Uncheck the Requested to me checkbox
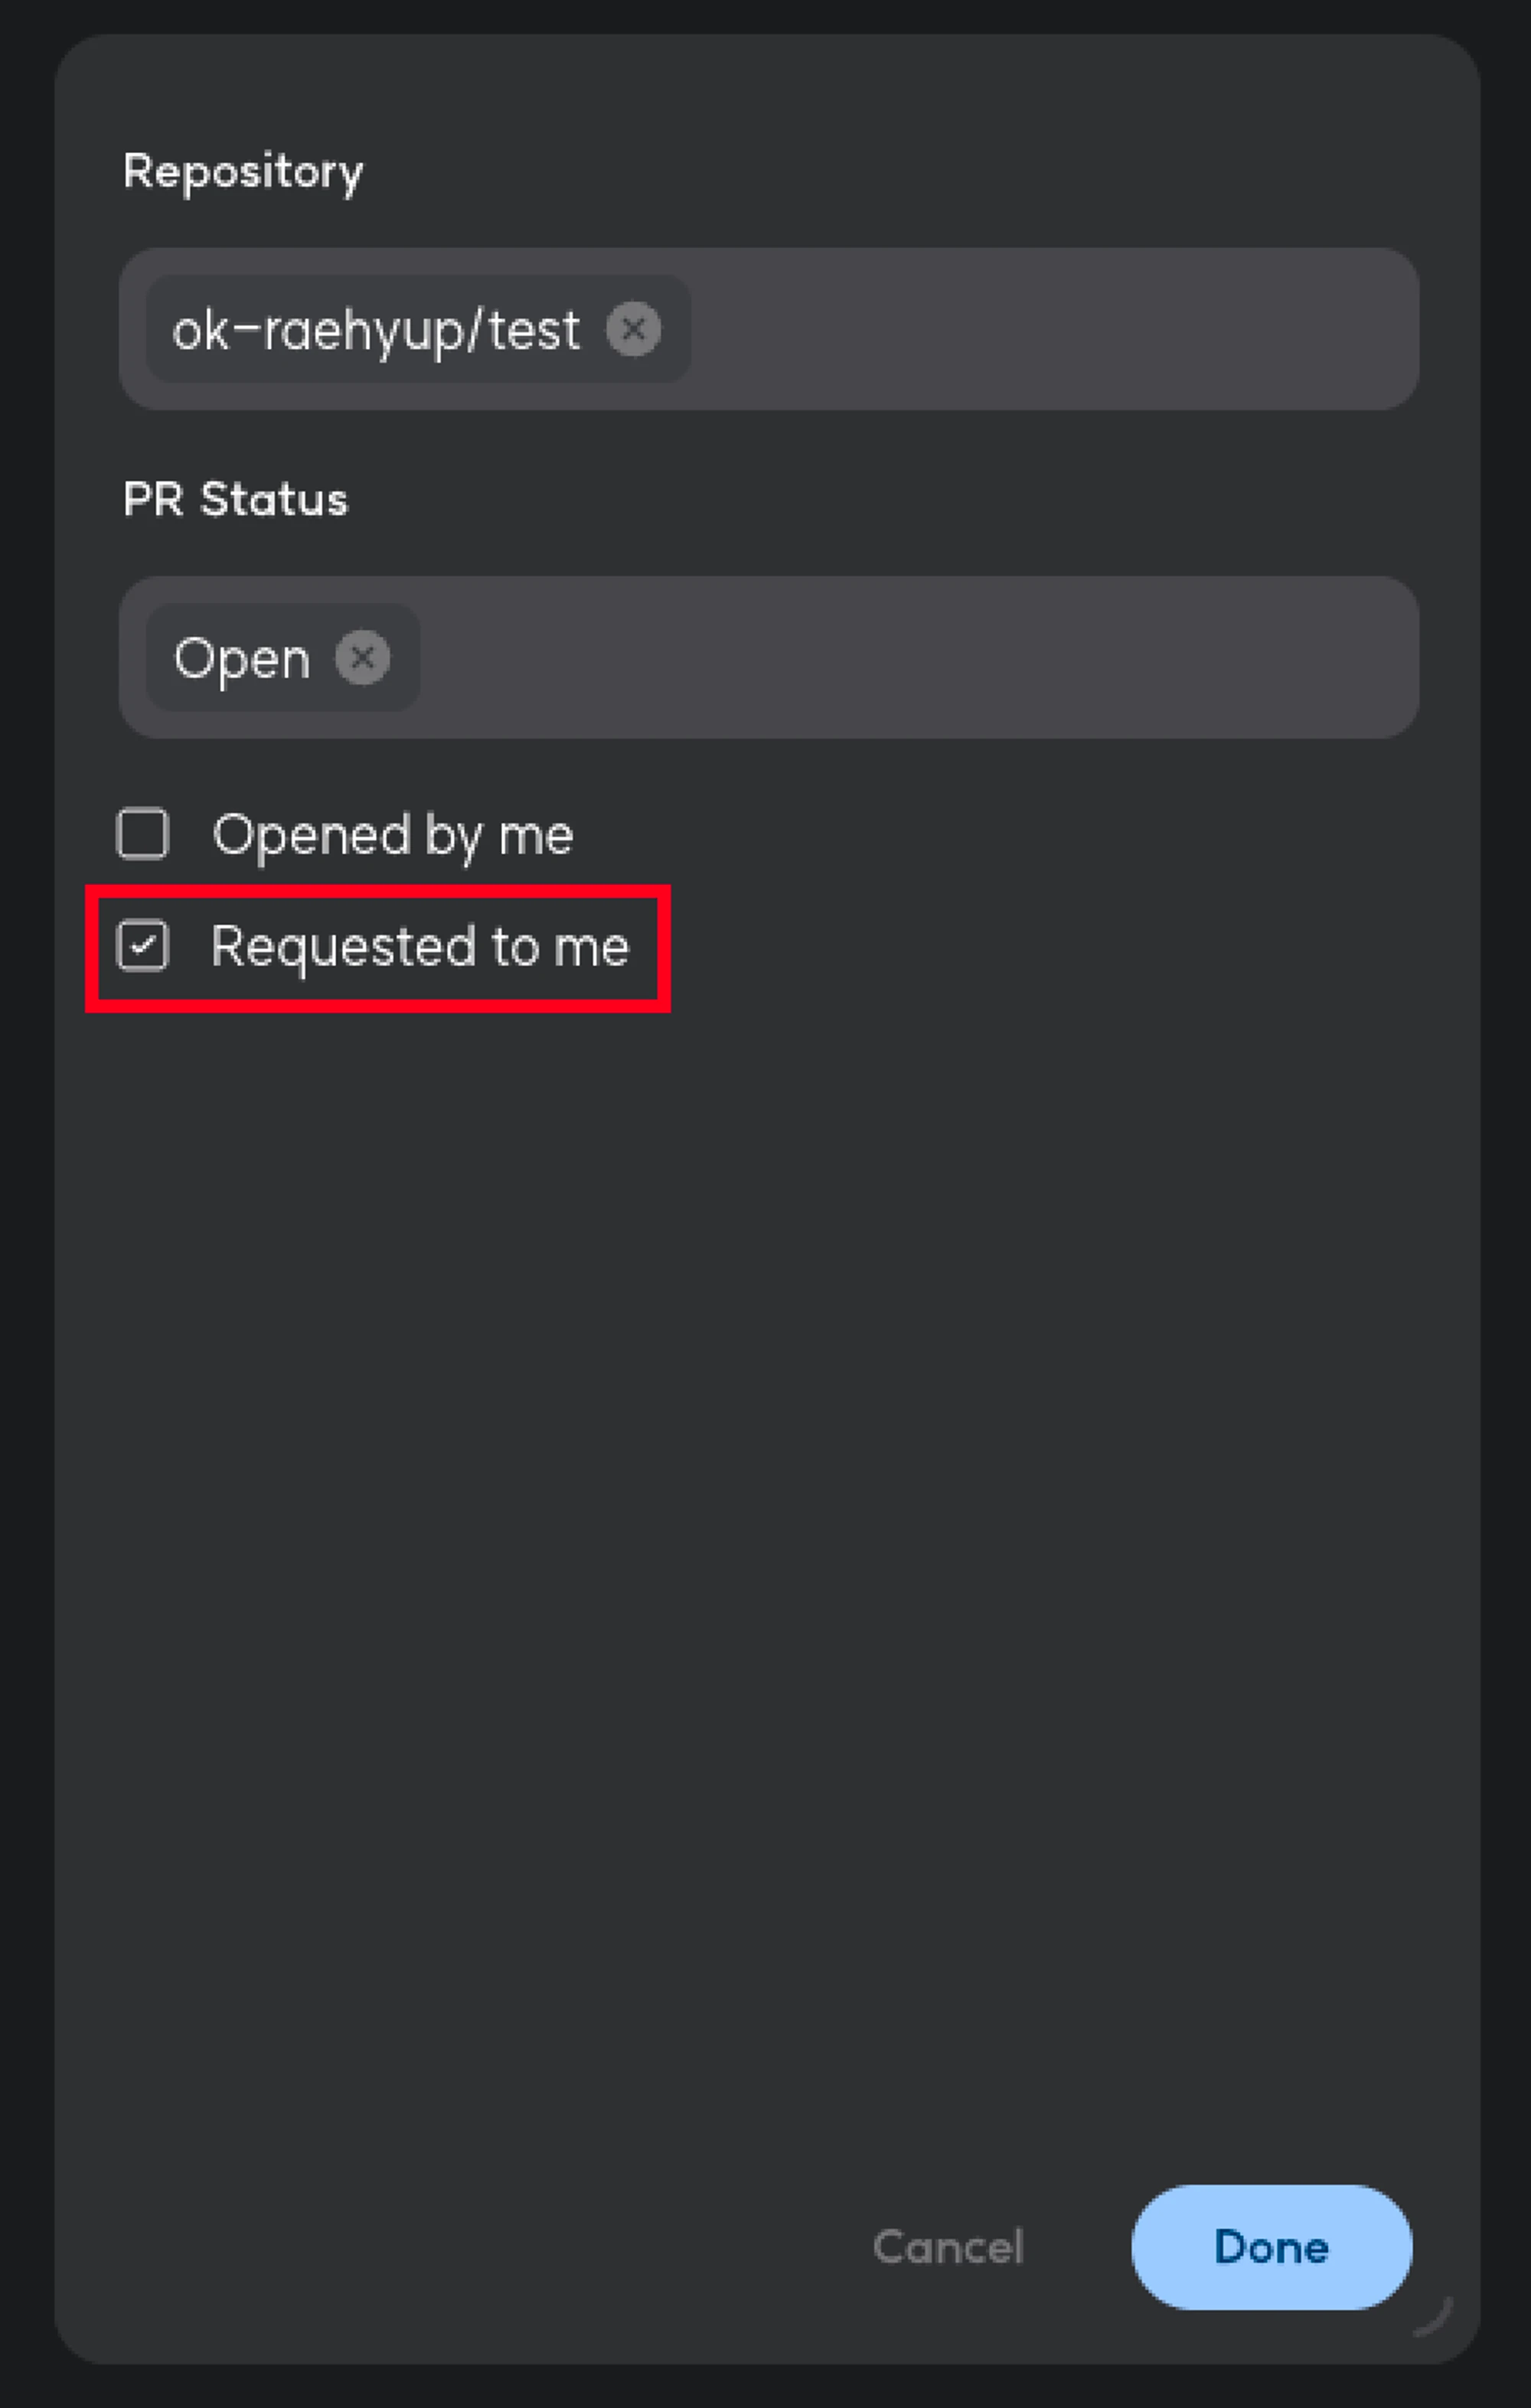 [x=143, y=946]
